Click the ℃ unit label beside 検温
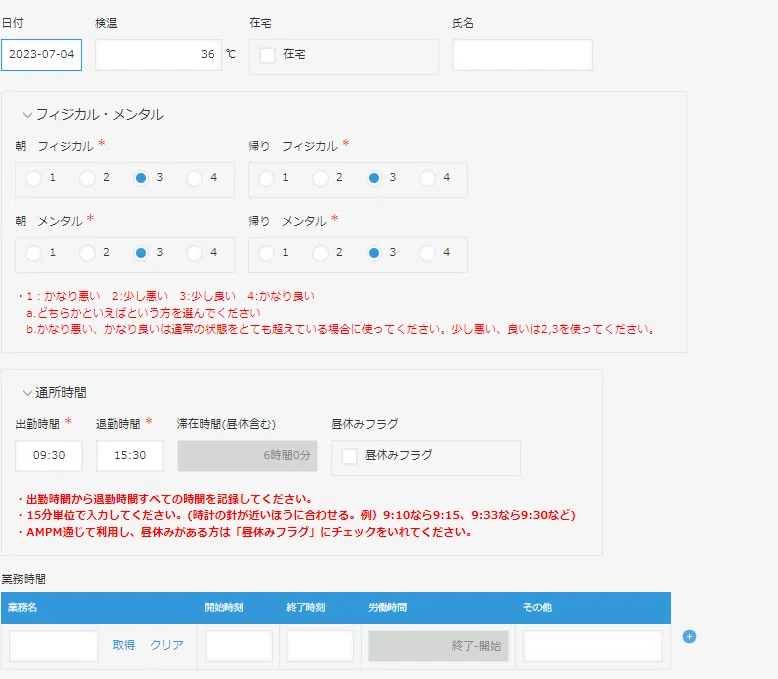This screenshot has height=679, width=778. [x=231, y=54]
